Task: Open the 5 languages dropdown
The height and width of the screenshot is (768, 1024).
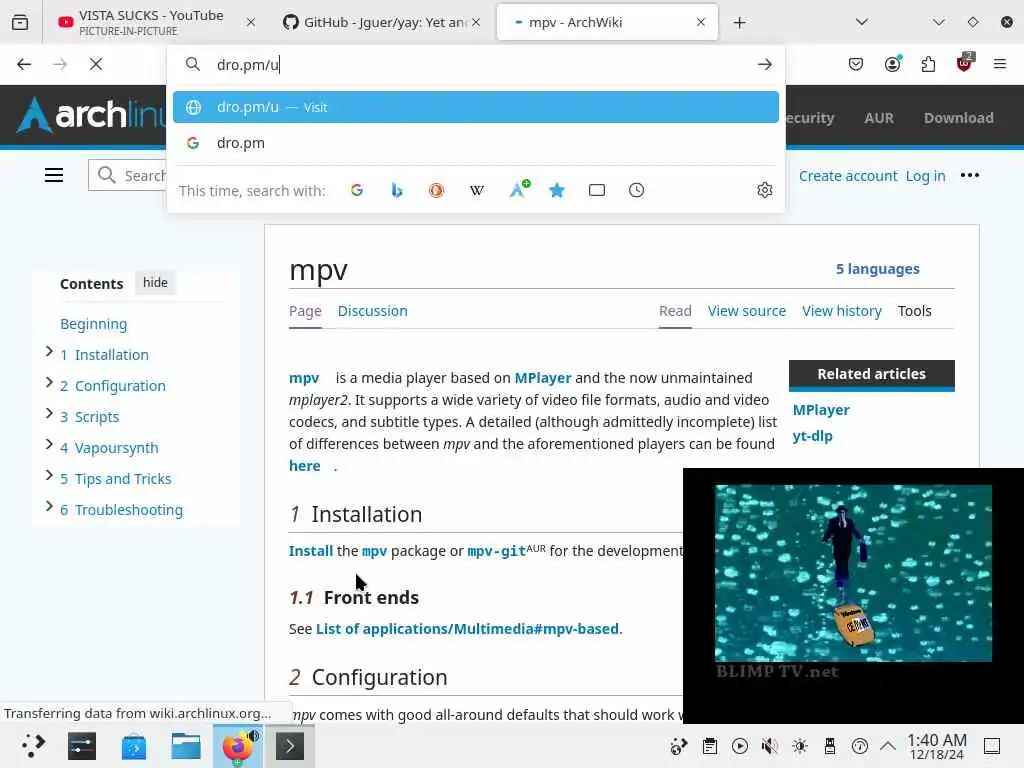Action: tap(878, 269)
